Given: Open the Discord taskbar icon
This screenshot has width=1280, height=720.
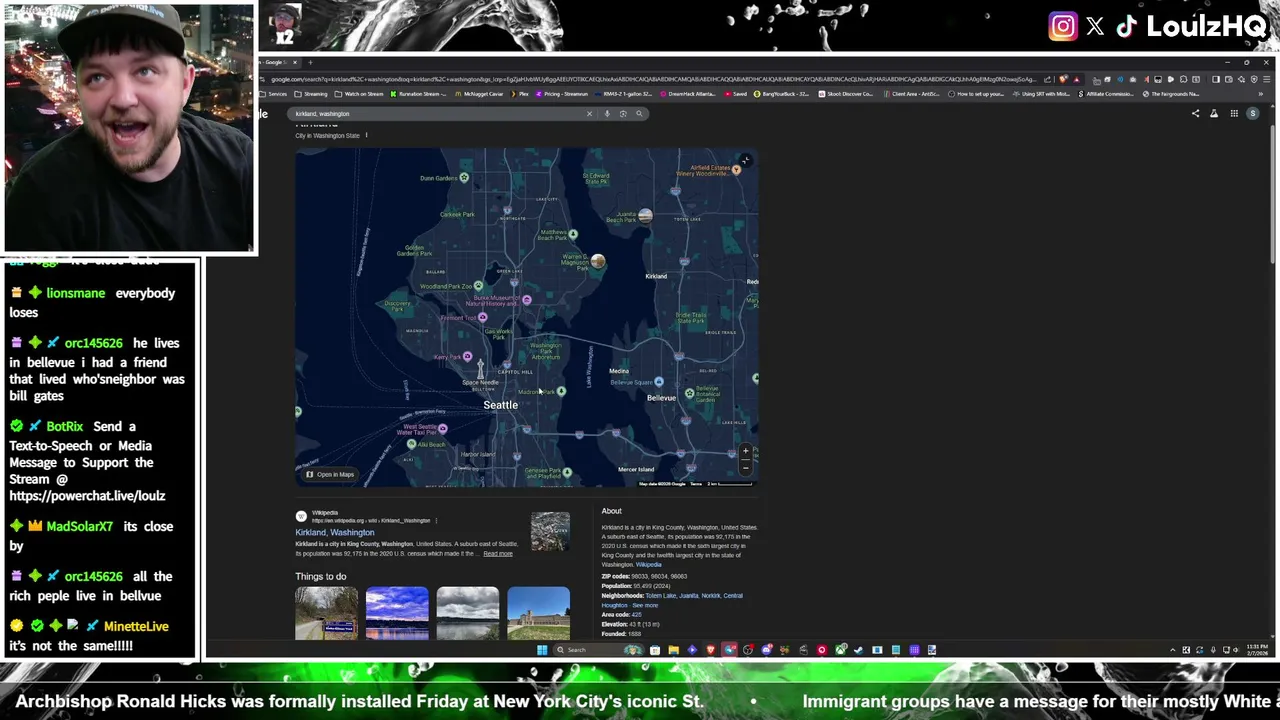Looking at the screenshot, I should [767, 650].
